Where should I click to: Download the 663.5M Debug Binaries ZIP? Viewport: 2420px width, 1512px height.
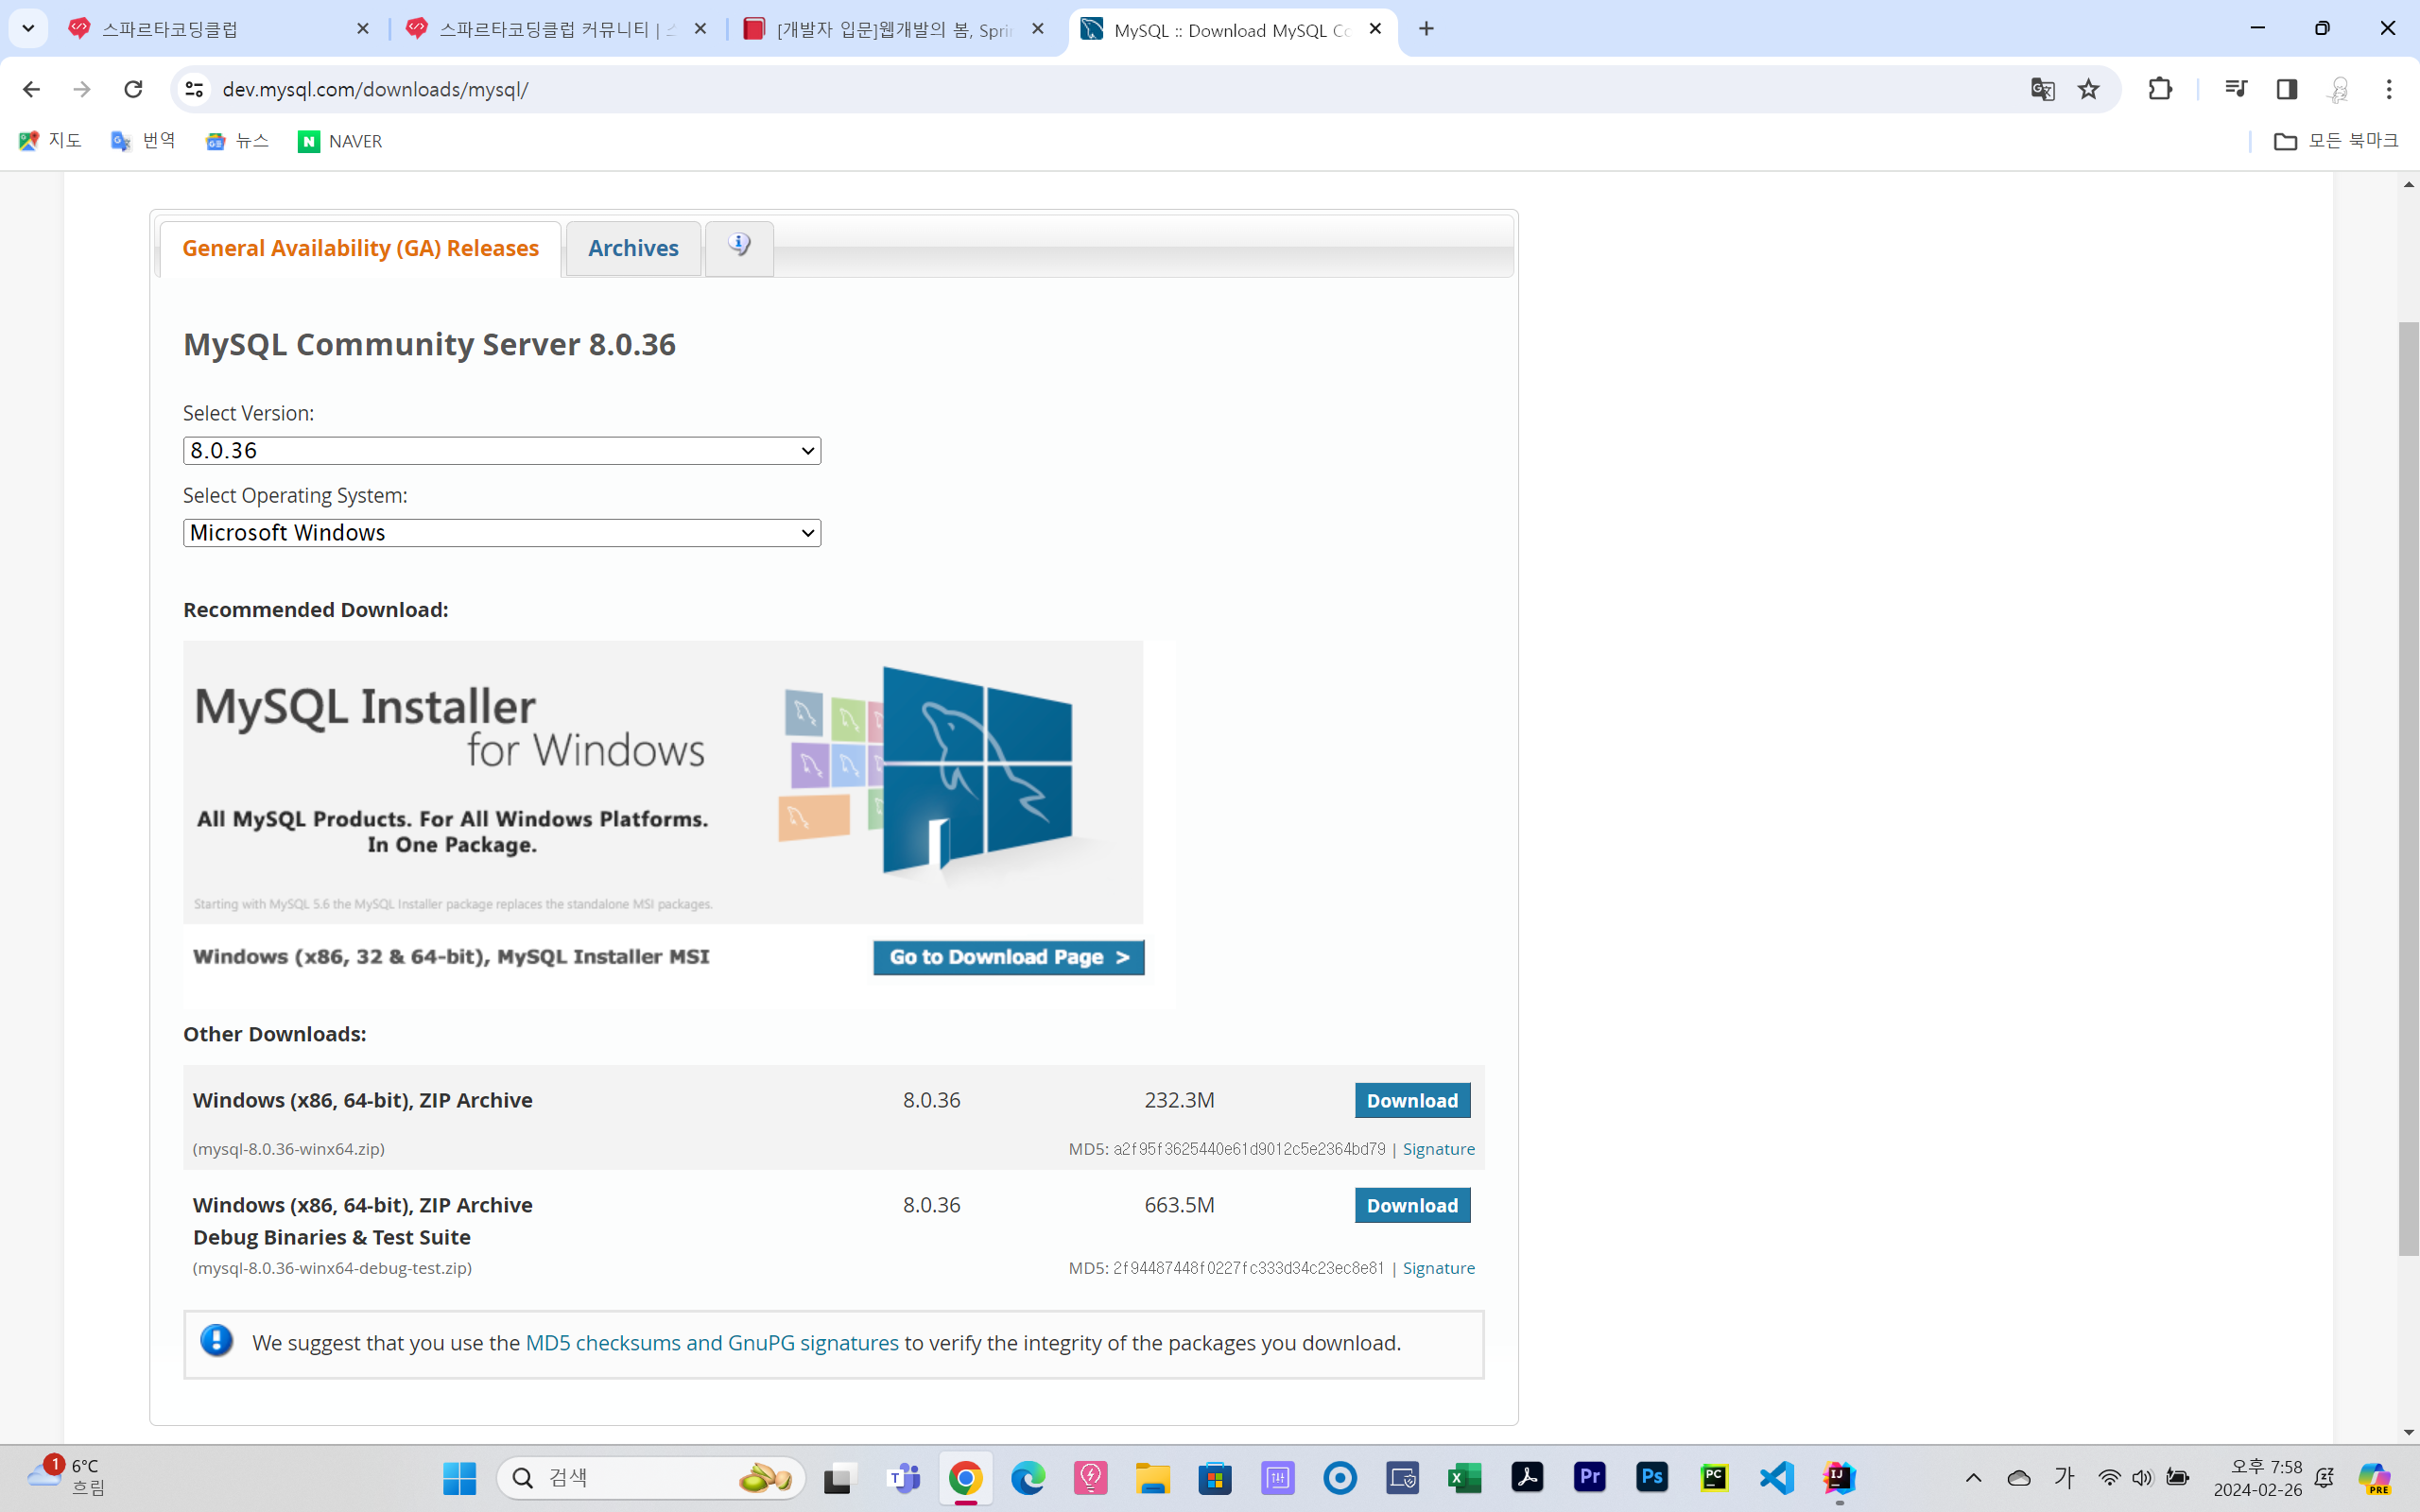(x=1412, y=1205)
